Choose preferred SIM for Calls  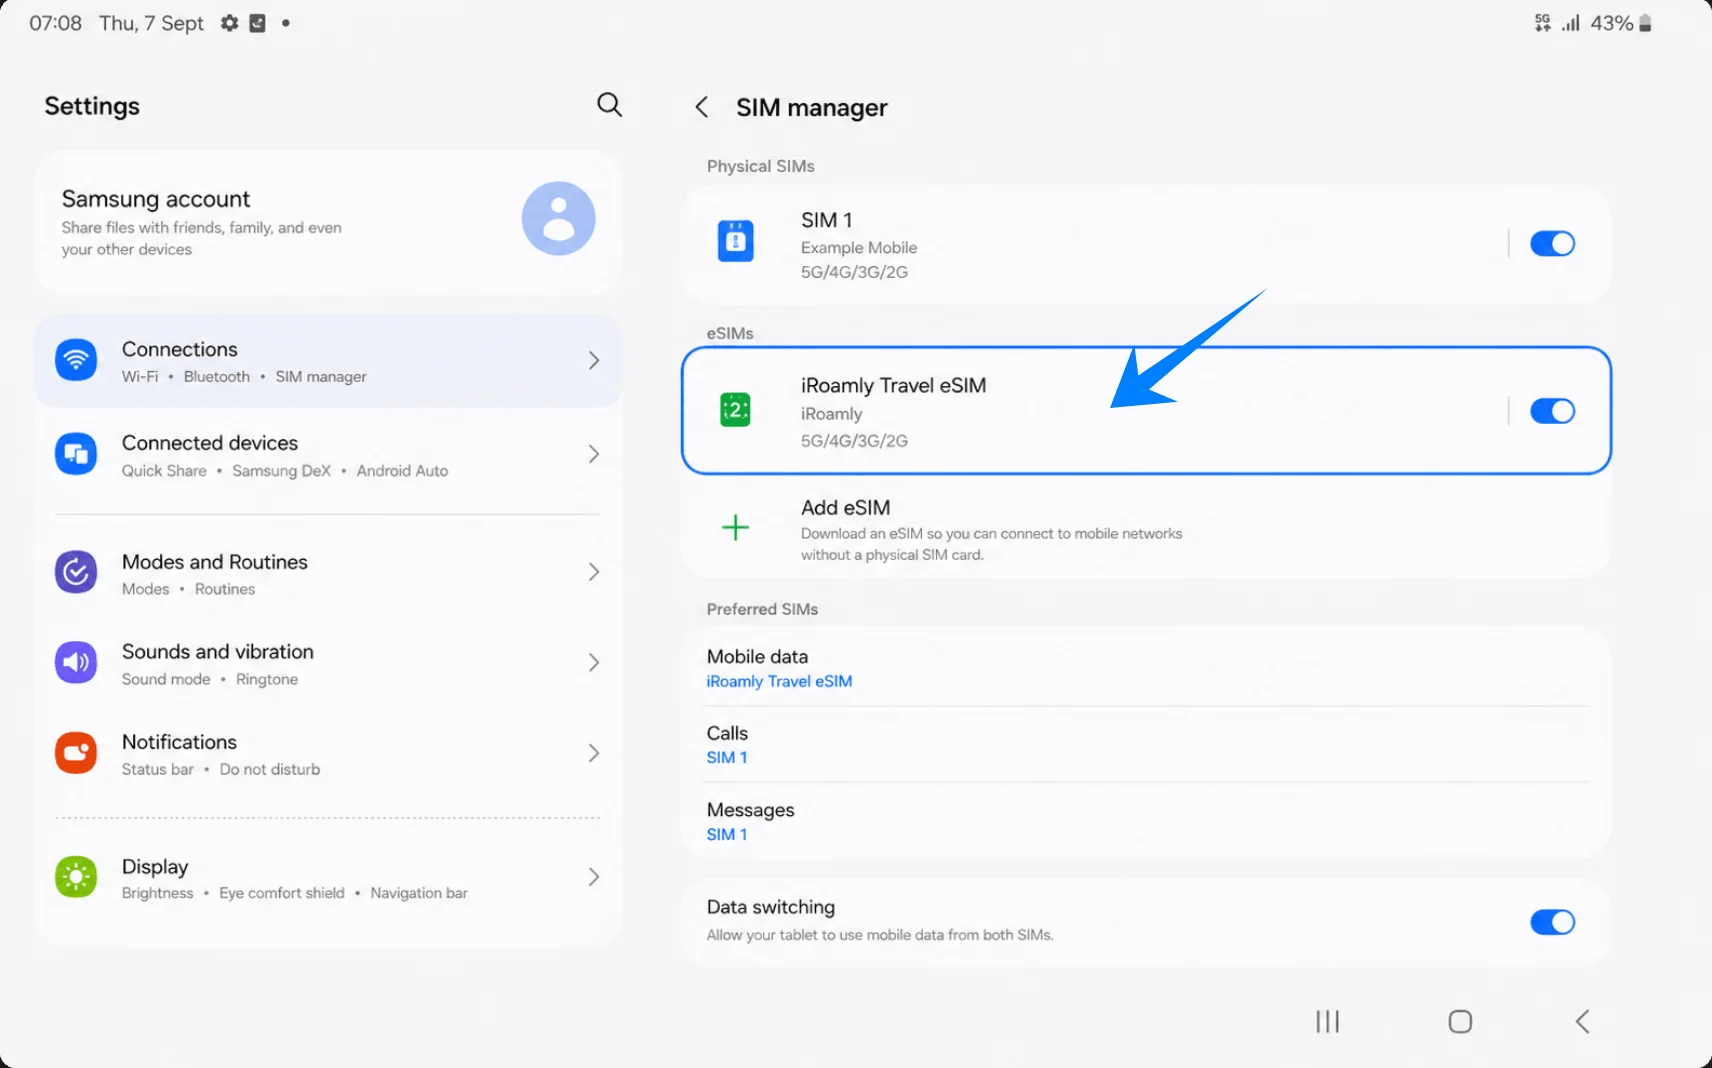click(1146, 745)
